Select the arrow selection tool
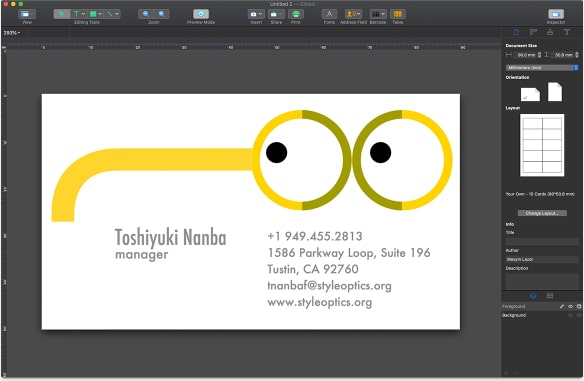The width and height of the screenshot is (584, 381). point(61,14)
